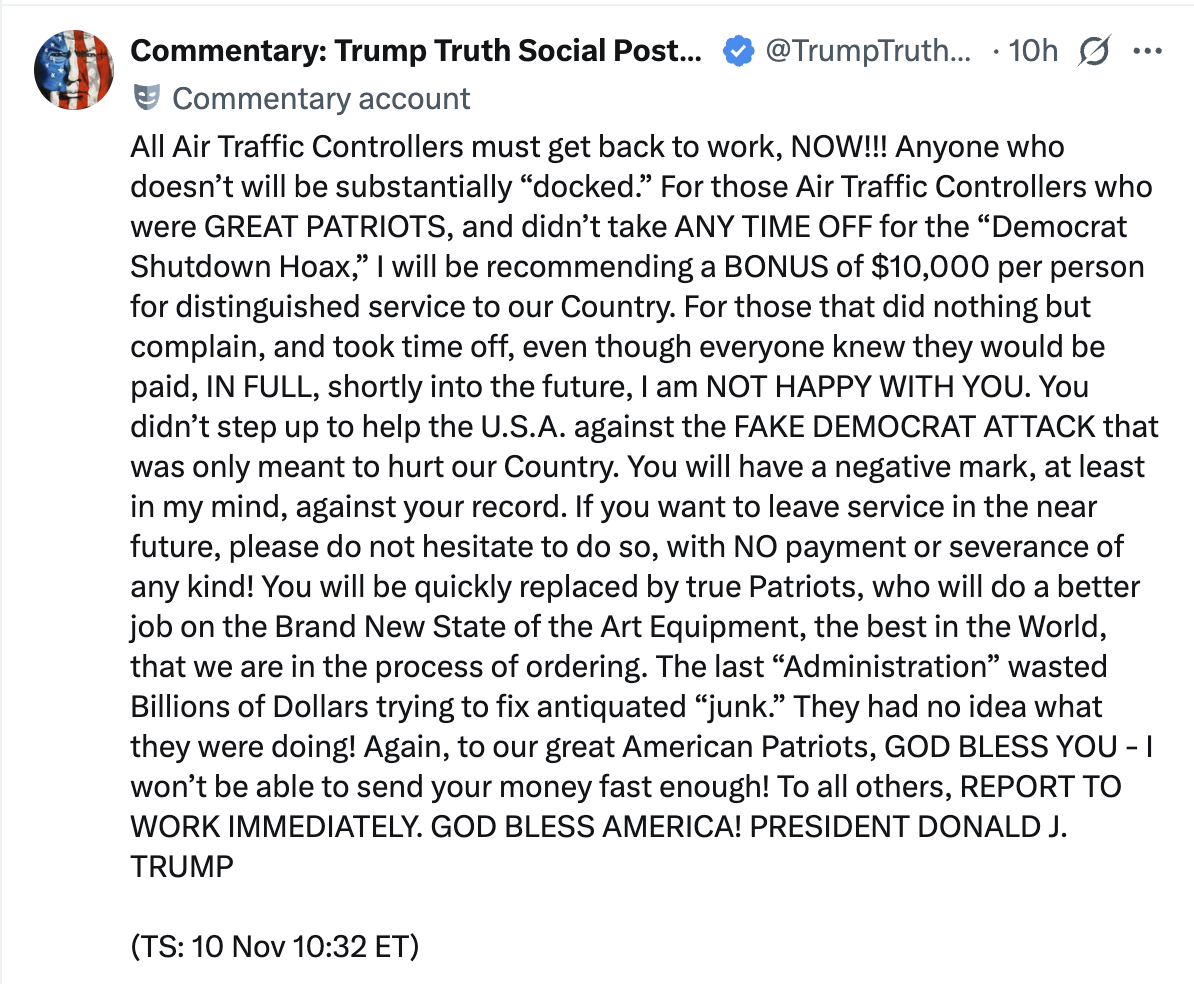Screen dimensions: 1194x984
Task: Open the @TrumpTruth handle link
Action: 866,50
